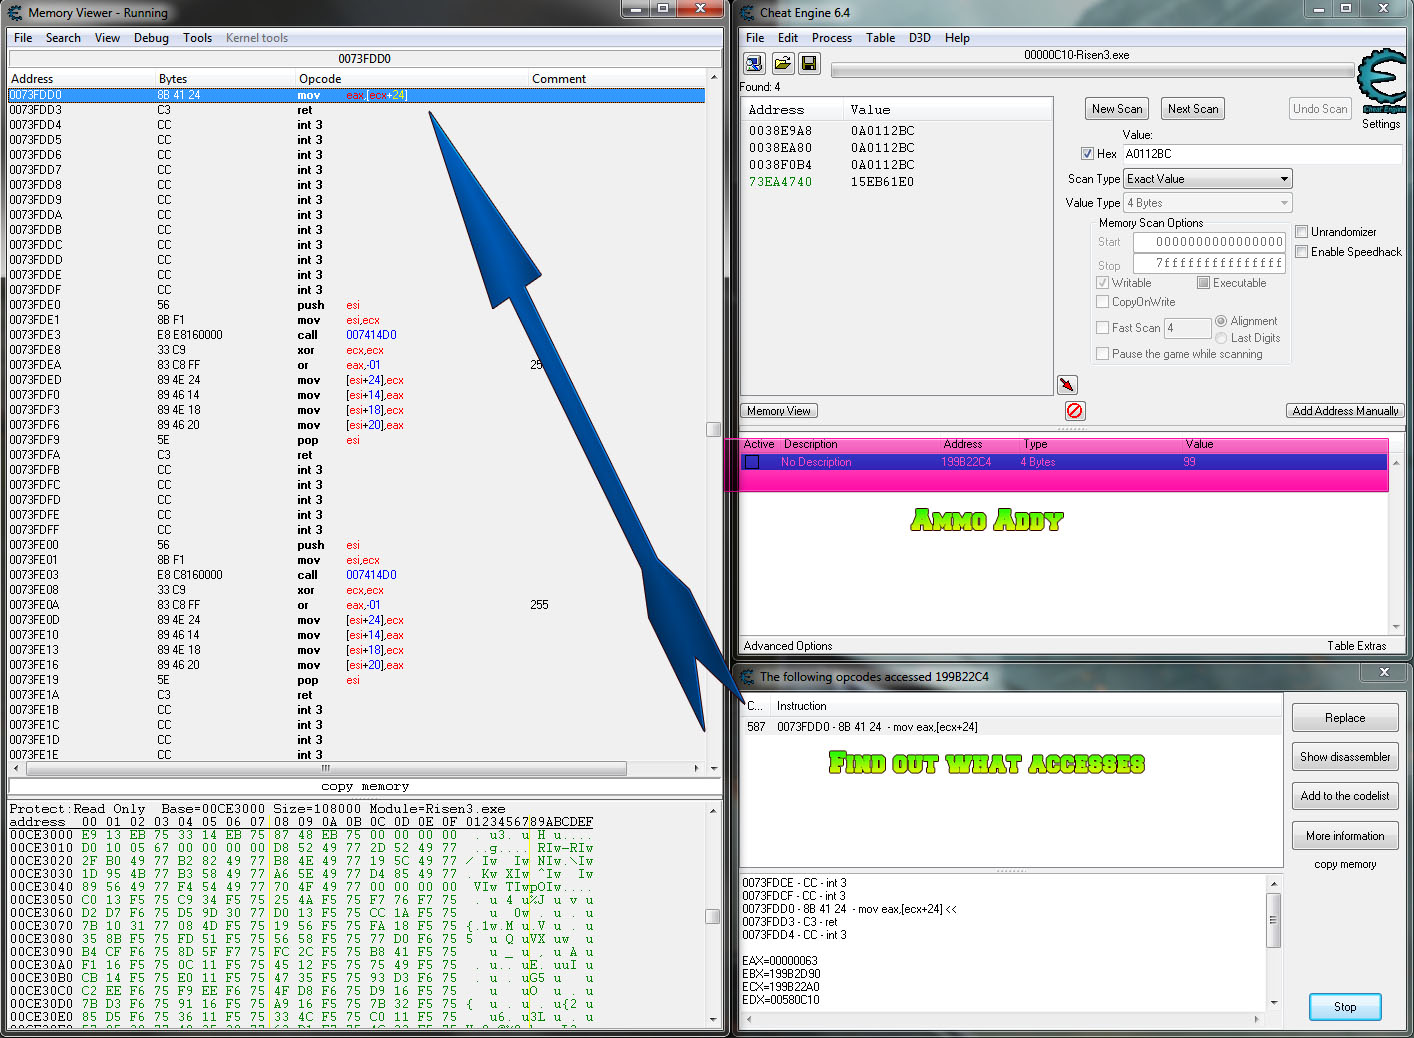Uncheck the Hex checkbox

pyautogui.click(x=1087, y=154)
